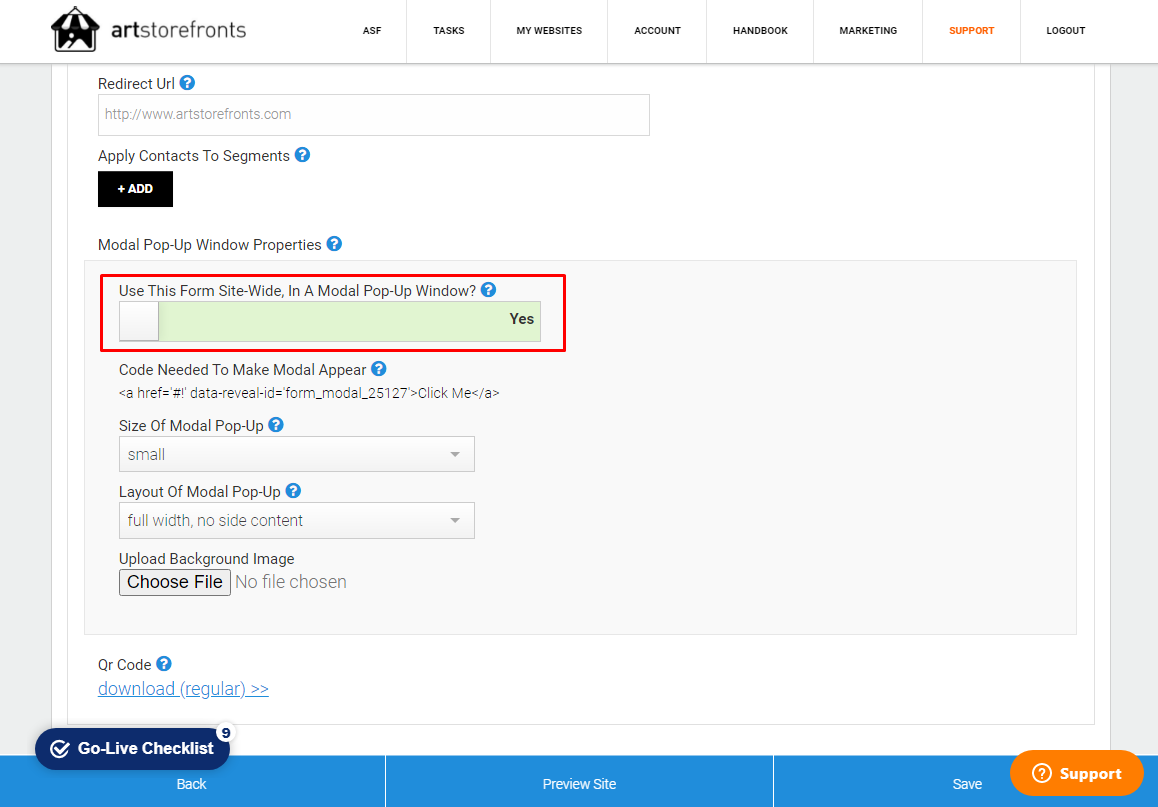Click the modal embed code snippet text
1158x807 pixels.
point(309,394)
